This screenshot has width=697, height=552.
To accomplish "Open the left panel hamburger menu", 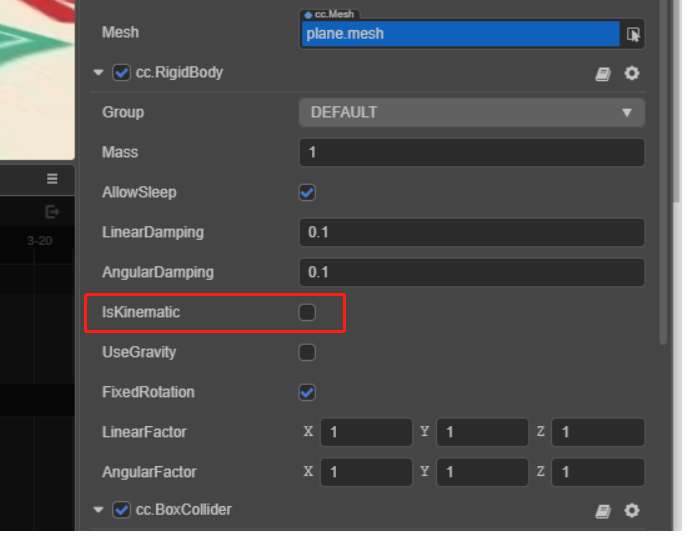I will (x=52, y=179).
